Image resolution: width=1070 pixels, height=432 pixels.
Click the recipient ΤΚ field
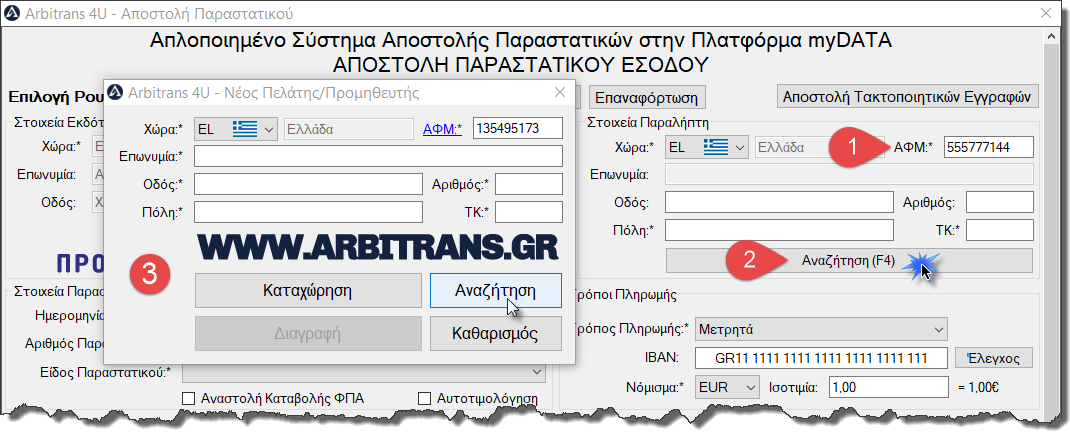(1000, 230)
